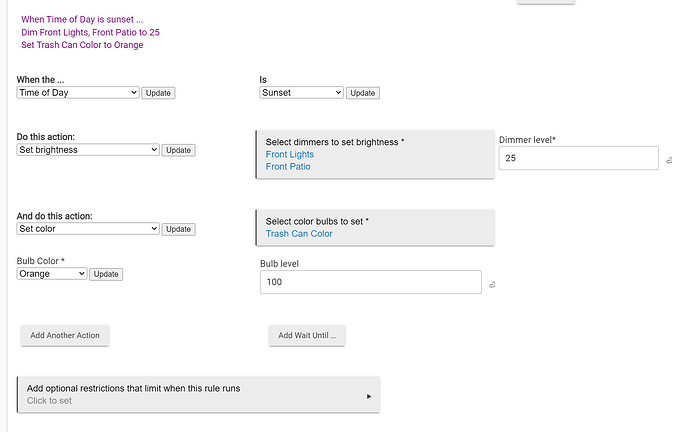The width and height of the screenshot is (690, 432).
Task: Open the Time of Day dropdown
Action: click(77, 92)
